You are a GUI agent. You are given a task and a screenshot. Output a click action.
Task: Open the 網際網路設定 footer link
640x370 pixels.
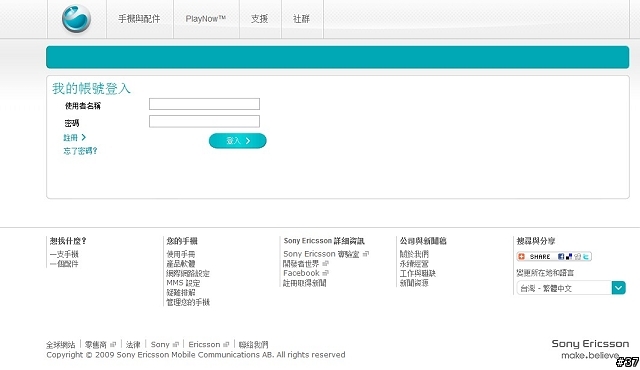(x=188, y=273)
